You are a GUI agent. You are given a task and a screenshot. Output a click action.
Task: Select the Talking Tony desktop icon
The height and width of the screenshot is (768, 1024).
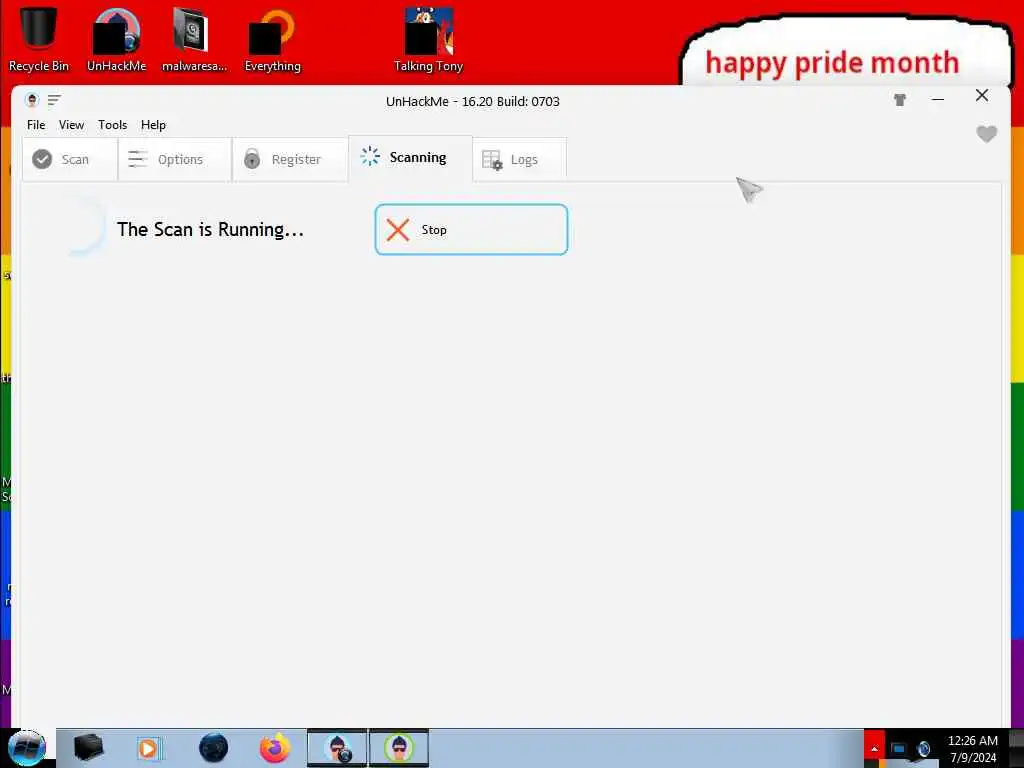[428, 39]
